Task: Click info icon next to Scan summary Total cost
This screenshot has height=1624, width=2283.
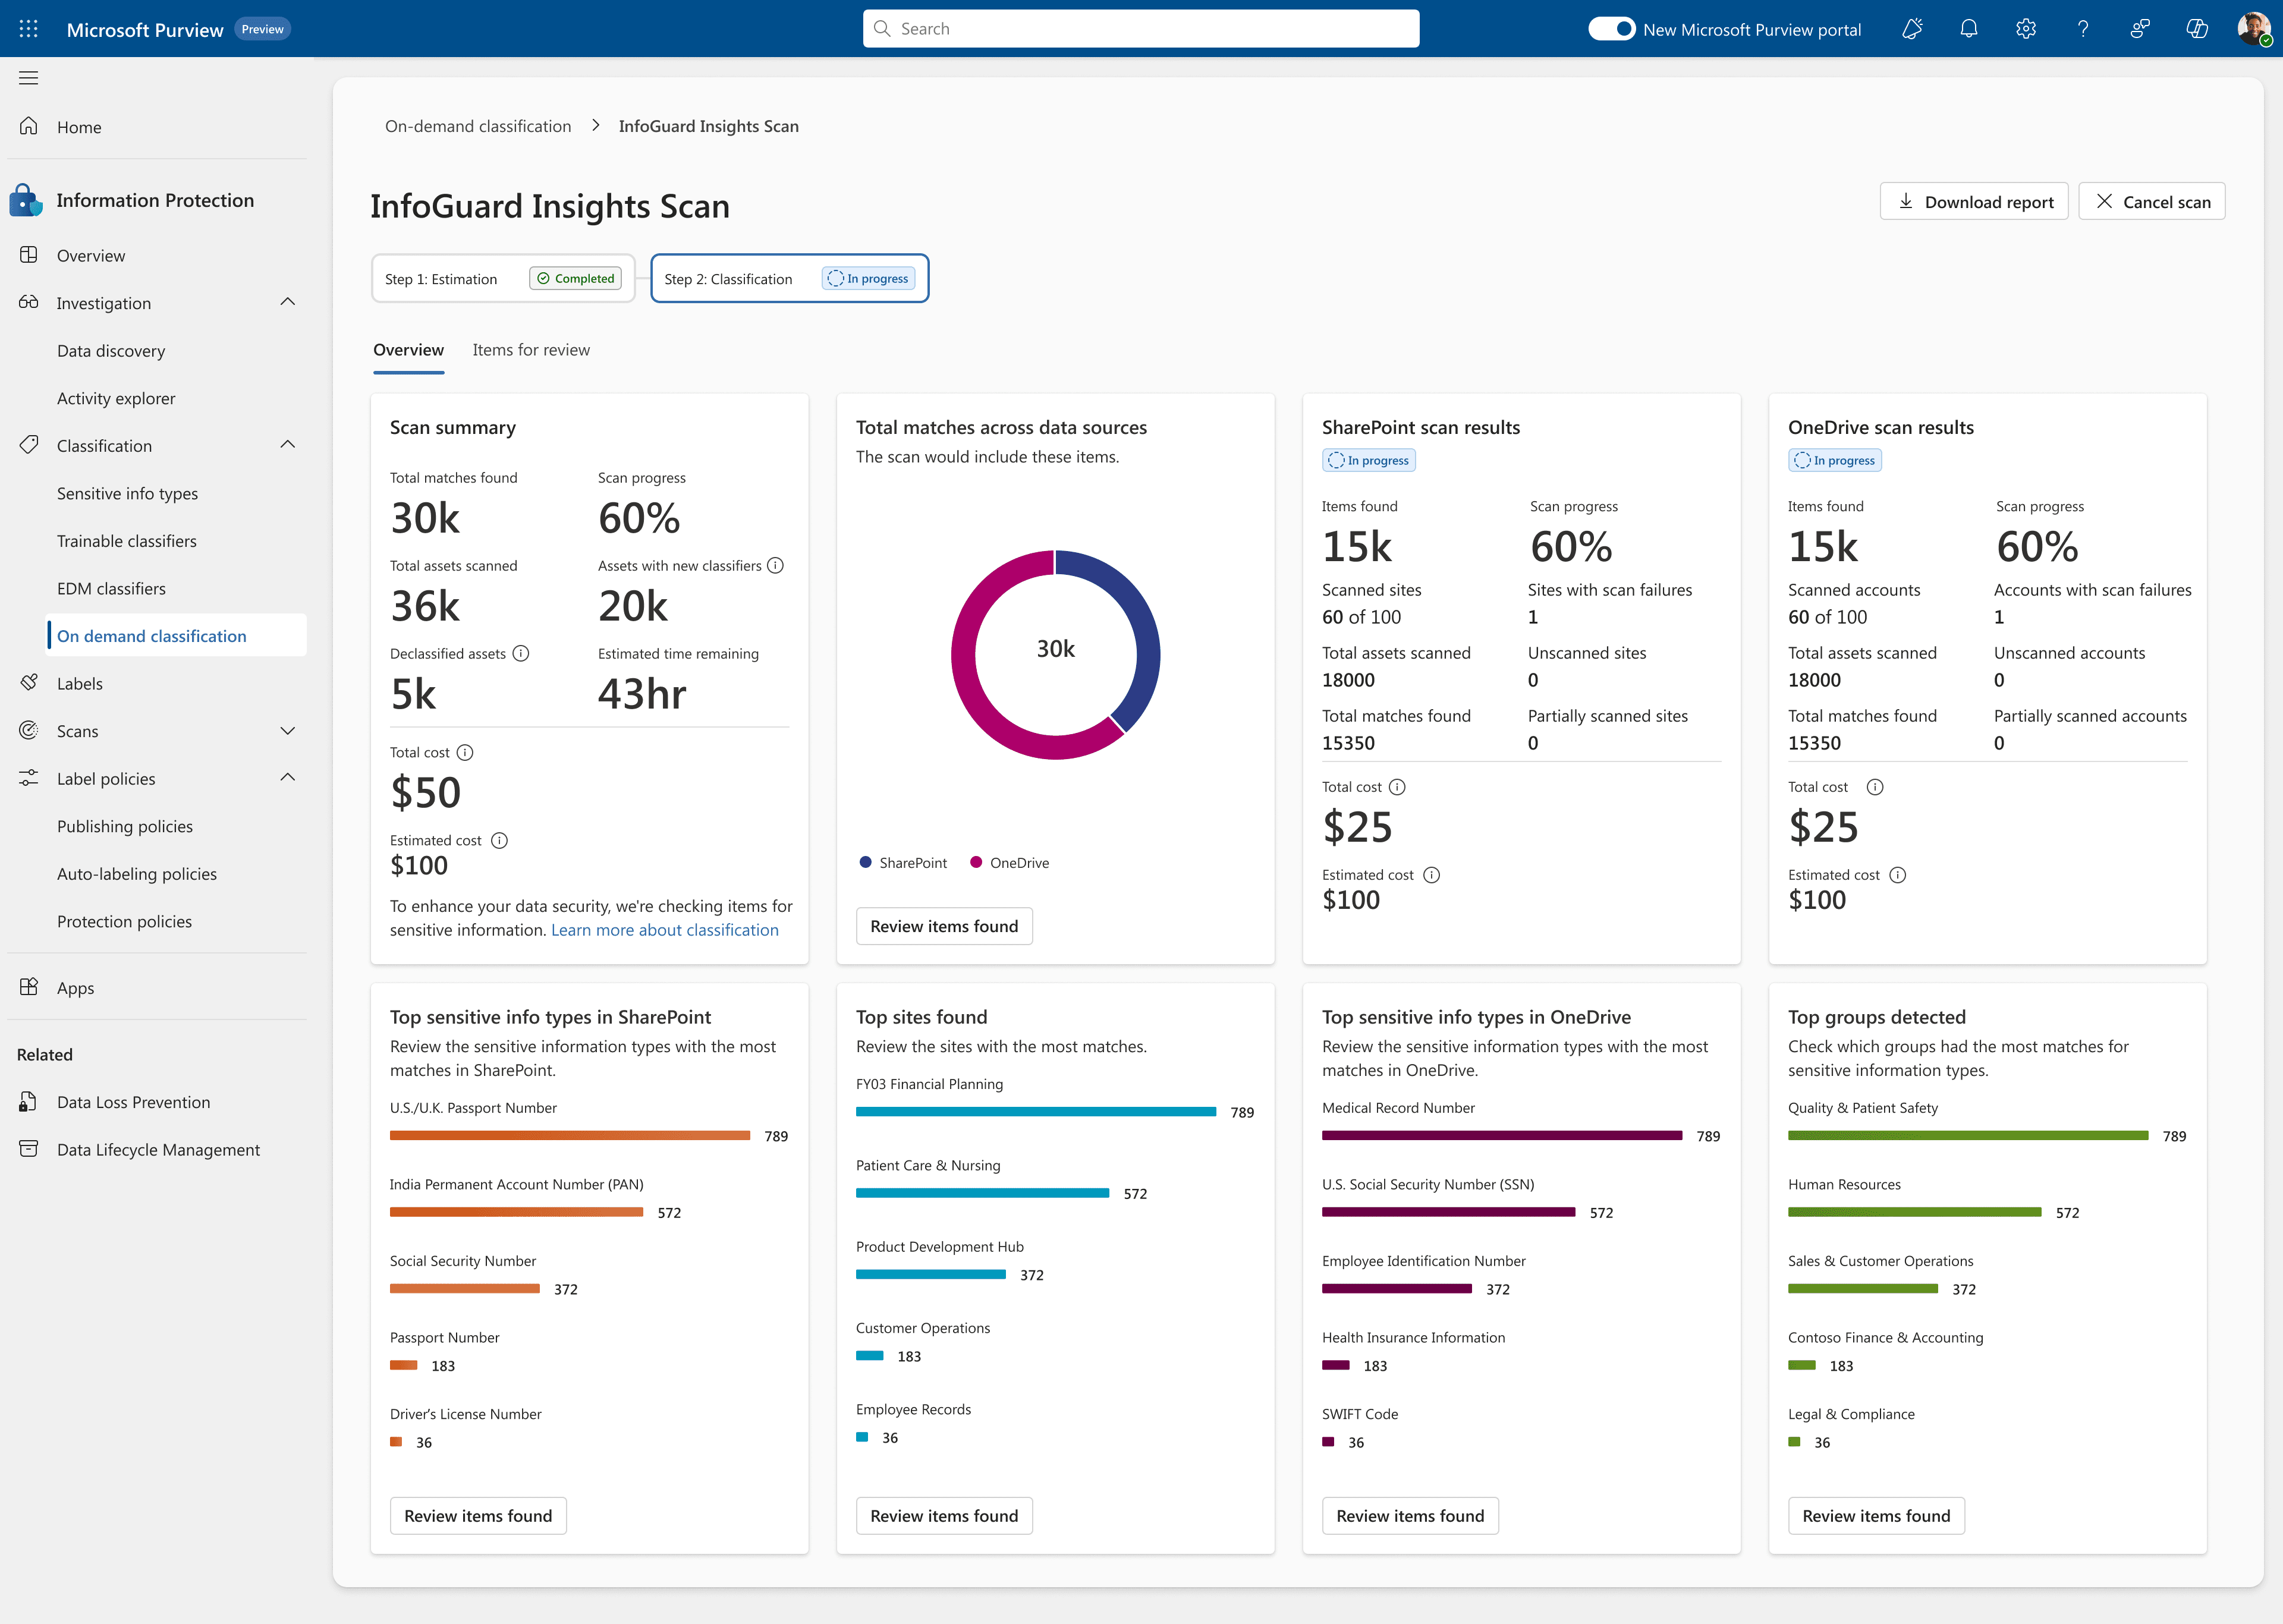Action: coord(465,753)
